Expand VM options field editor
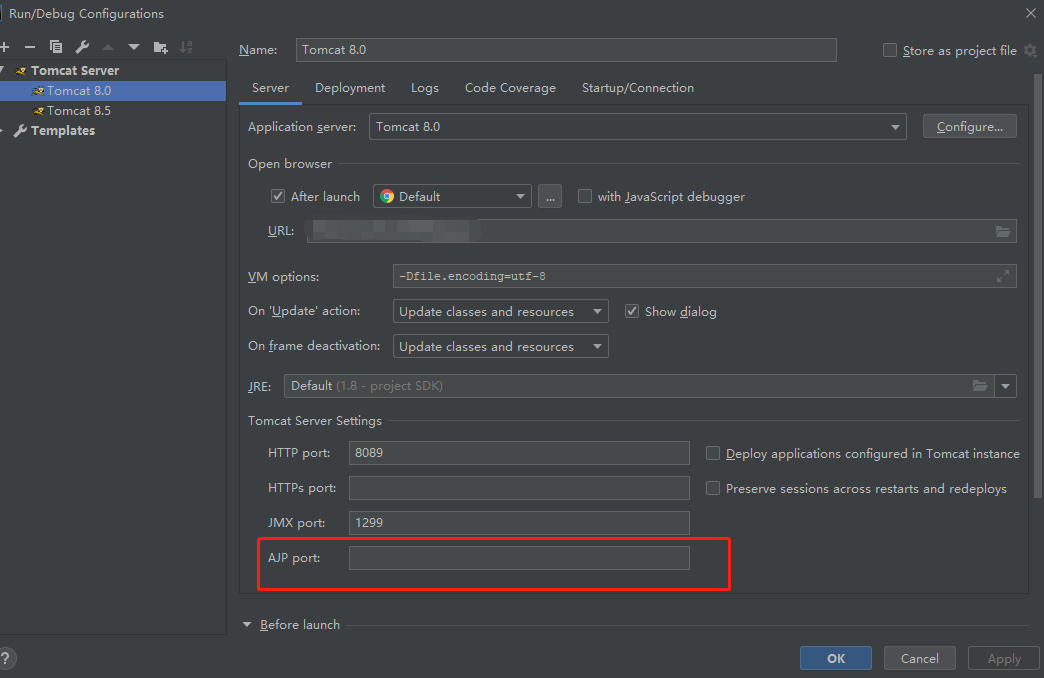Screen dimensions: 1044x678 (1003, 276)
